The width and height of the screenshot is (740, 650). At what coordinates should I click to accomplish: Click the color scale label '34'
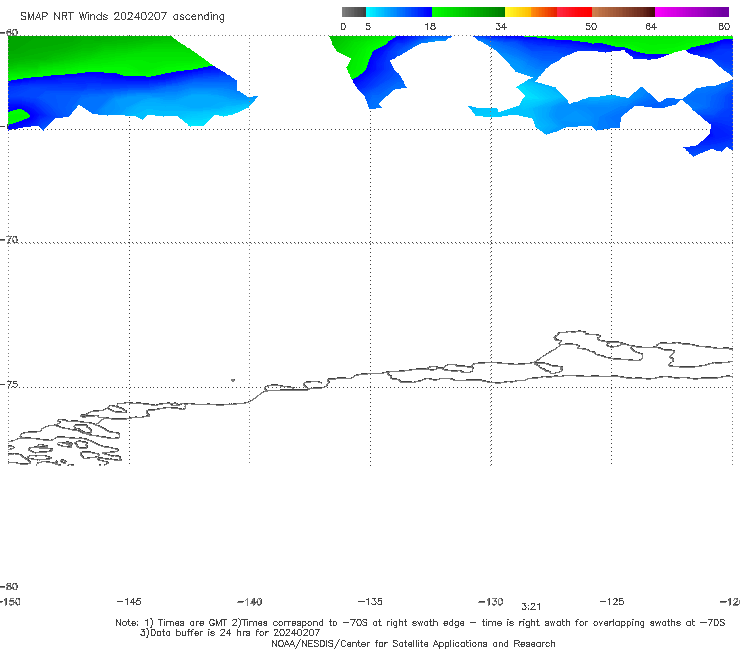(501, 26)
